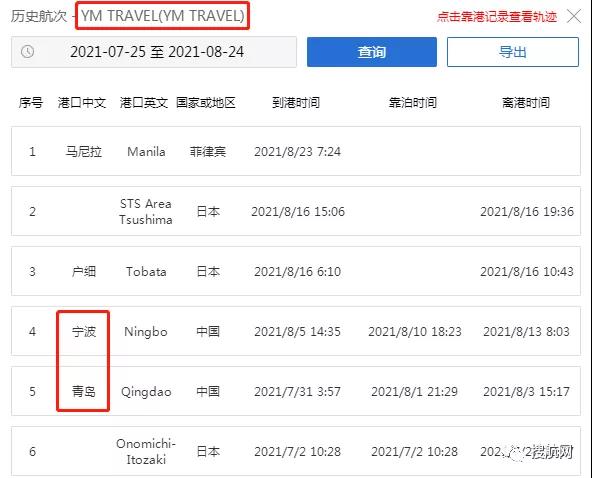Click the red 点击靠港记录查看轨迹 hint text
Screen dimensions: 592x478
[x=497, y=17]
